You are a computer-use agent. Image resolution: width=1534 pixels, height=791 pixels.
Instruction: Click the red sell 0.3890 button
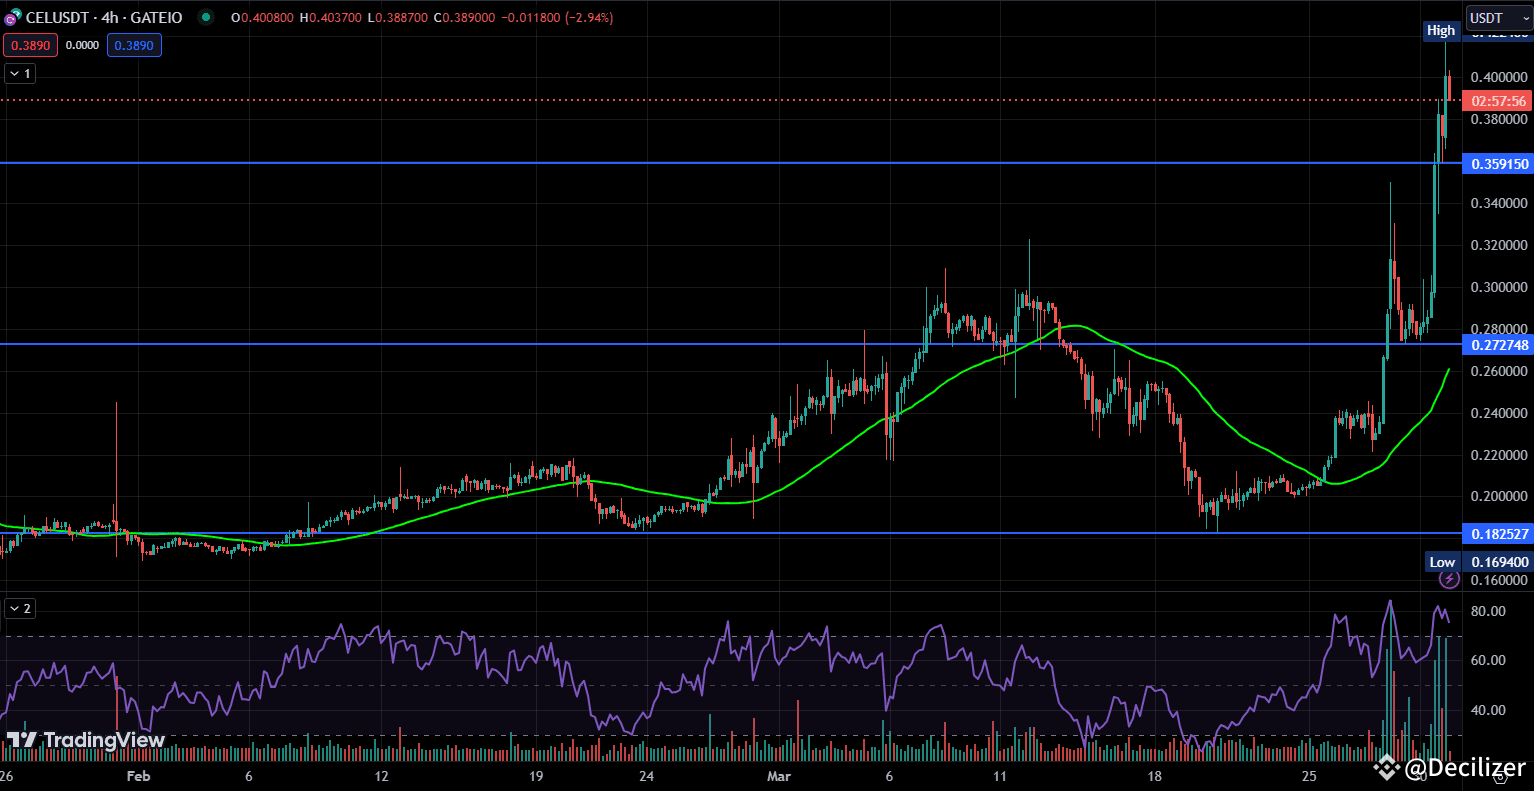click(30, 45)
